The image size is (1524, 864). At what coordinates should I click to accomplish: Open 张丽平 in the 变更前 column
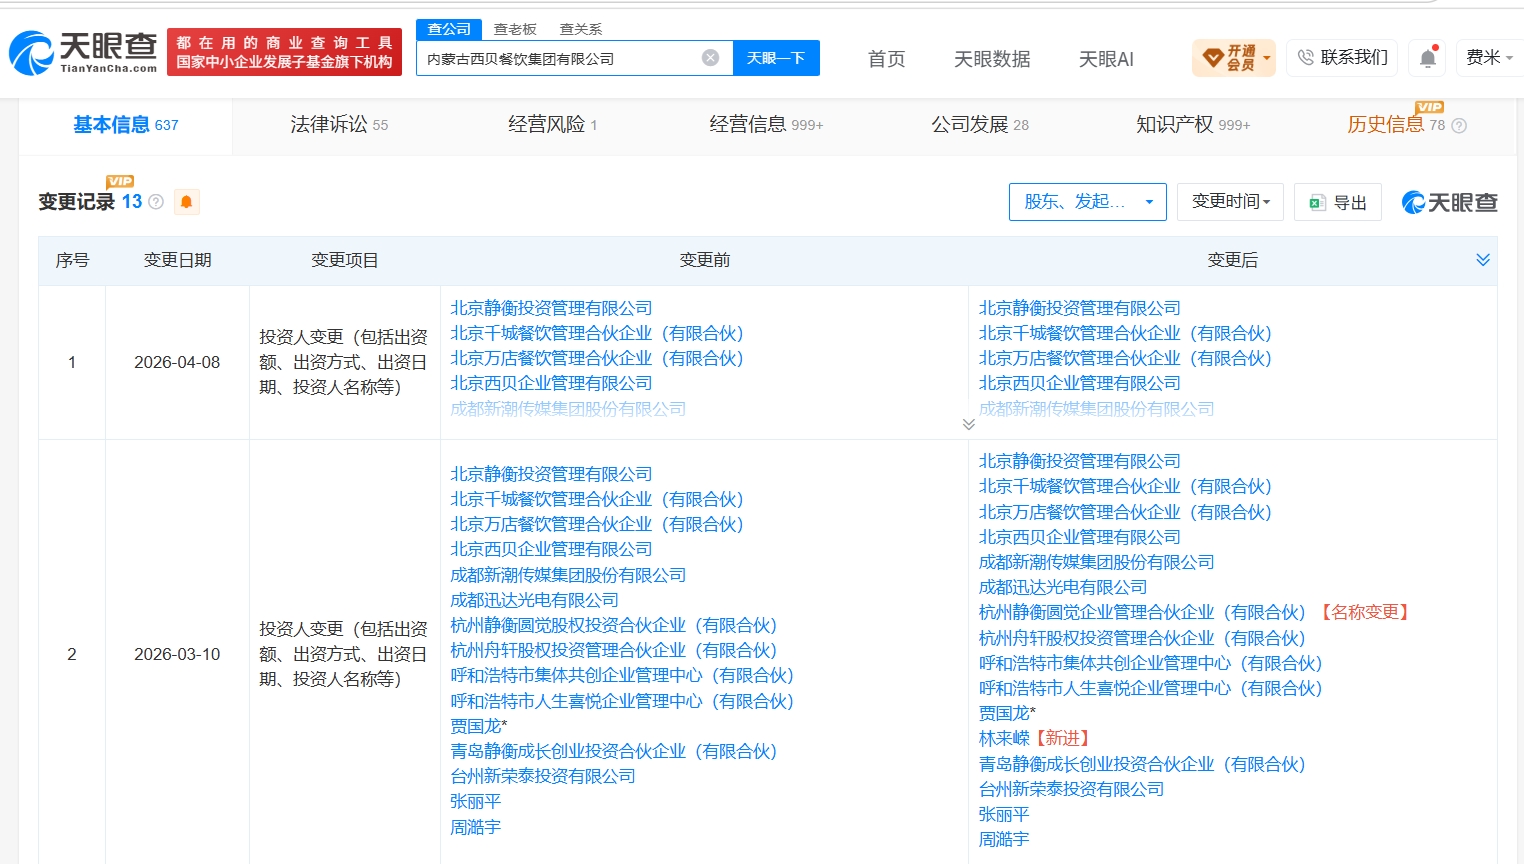pos(475,801)
